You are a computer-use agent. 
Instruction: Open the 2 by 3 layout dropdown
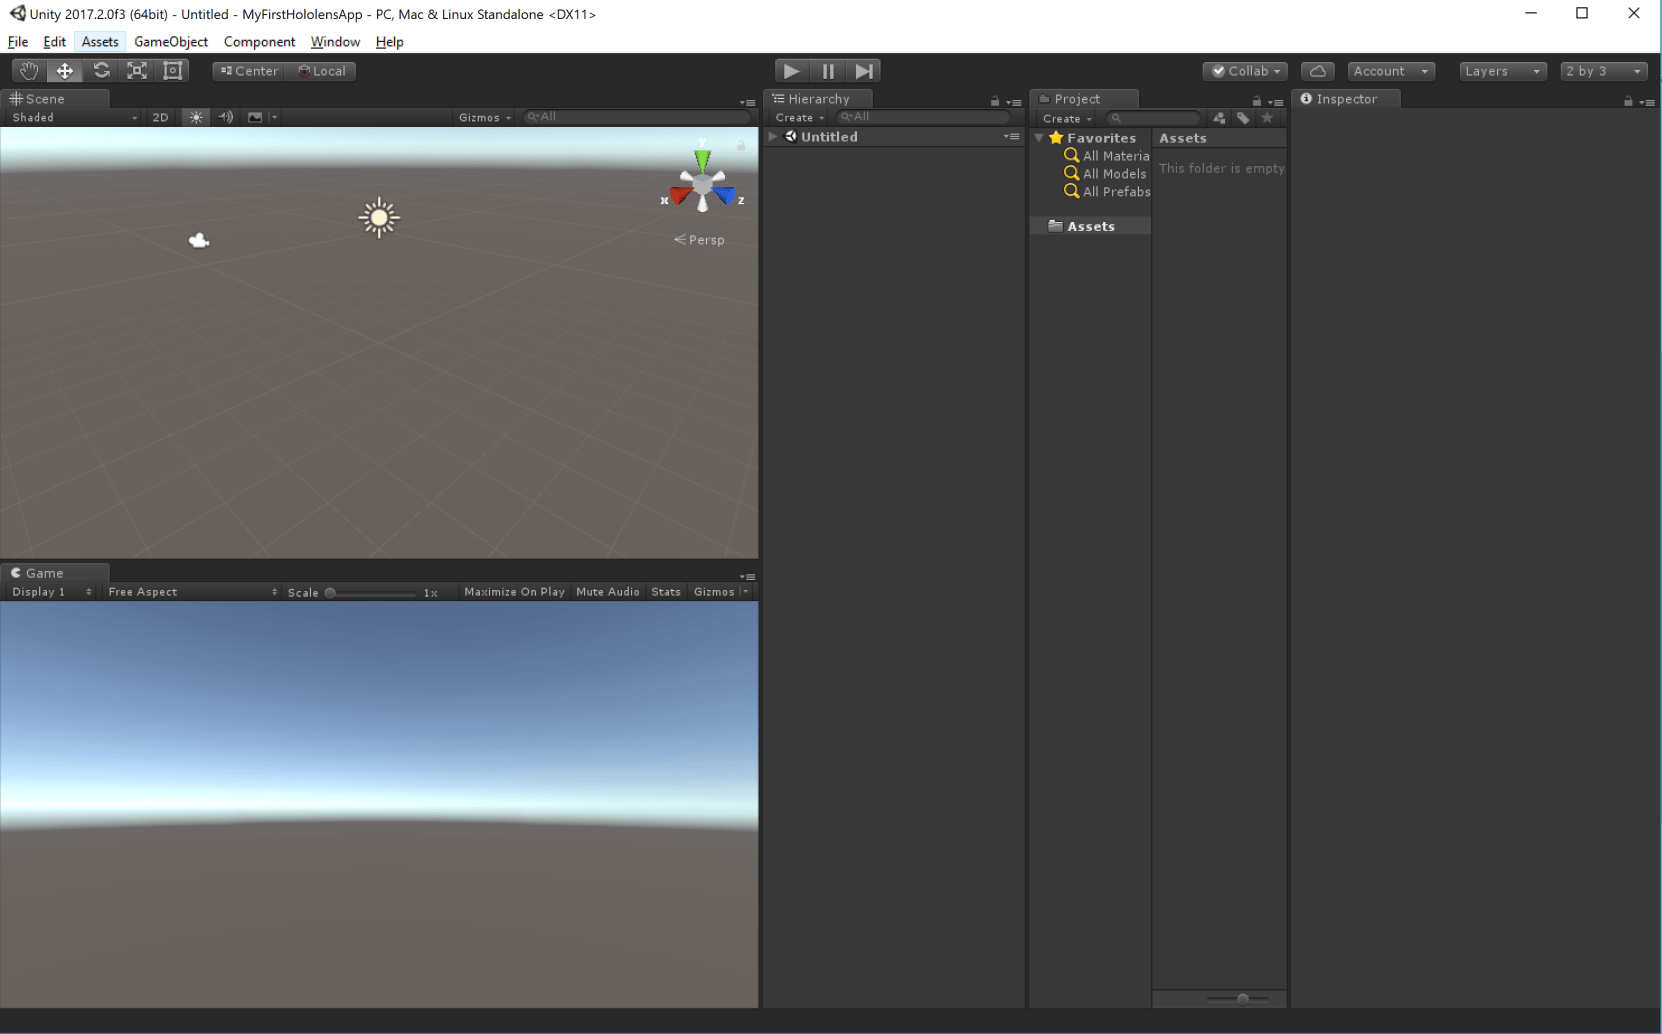click(x=1603, y=70)
